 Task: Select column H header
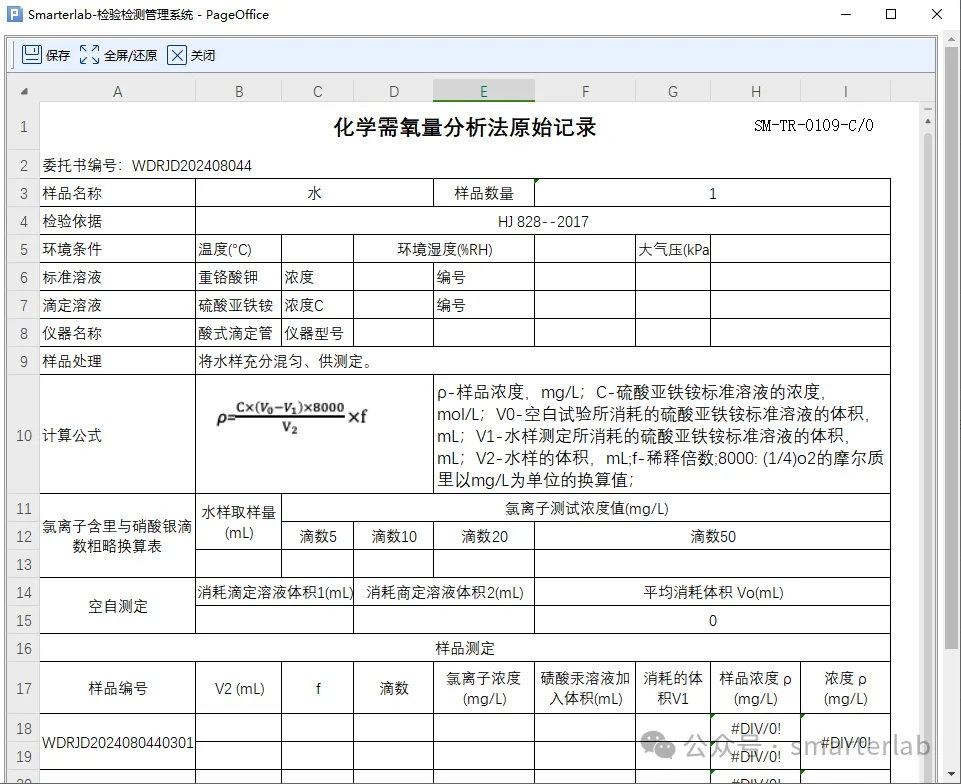coord(756,92)
